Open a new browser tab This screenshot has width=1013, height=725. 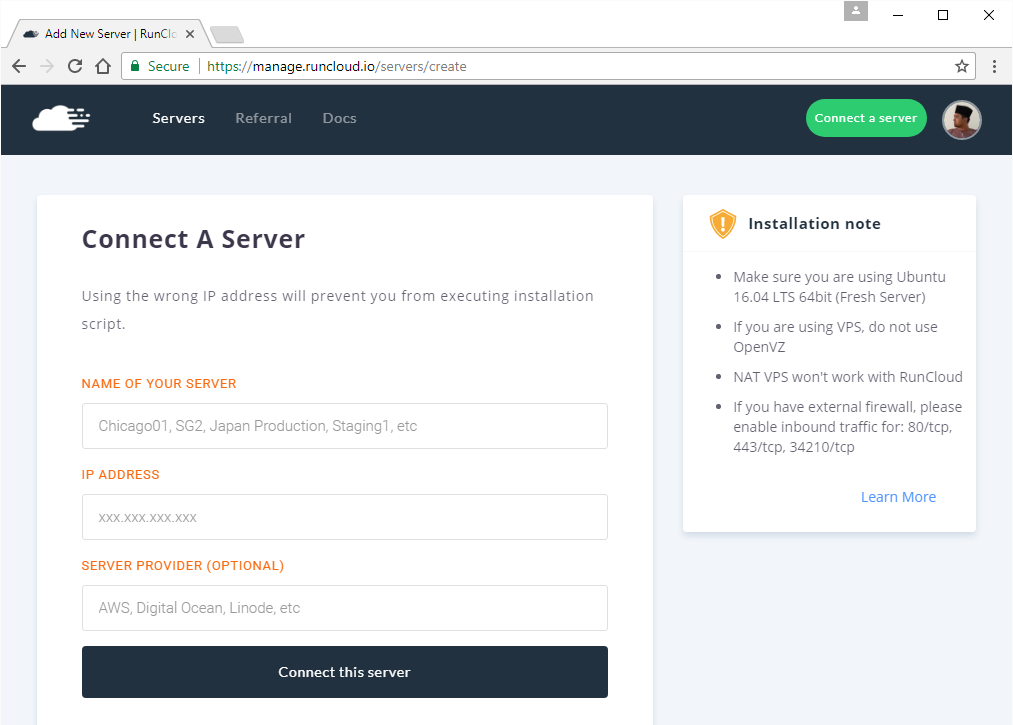pyautogui.click(x=227, y=35)
